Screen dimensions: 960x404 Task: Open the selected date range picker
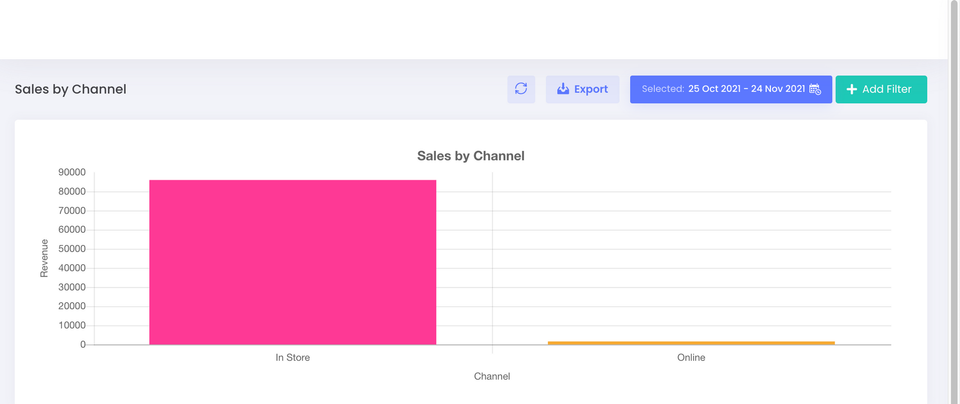point(731,89)
